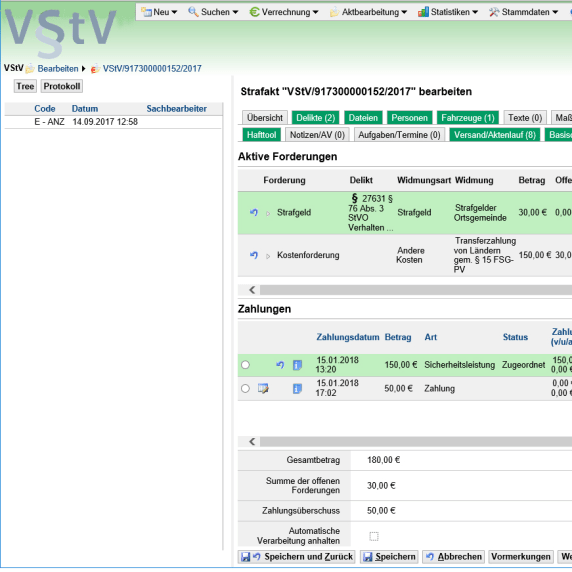Sort by Zahlungsdatum column header
Viewport: 572px width, 572px height.
click(x=348, y=337)
